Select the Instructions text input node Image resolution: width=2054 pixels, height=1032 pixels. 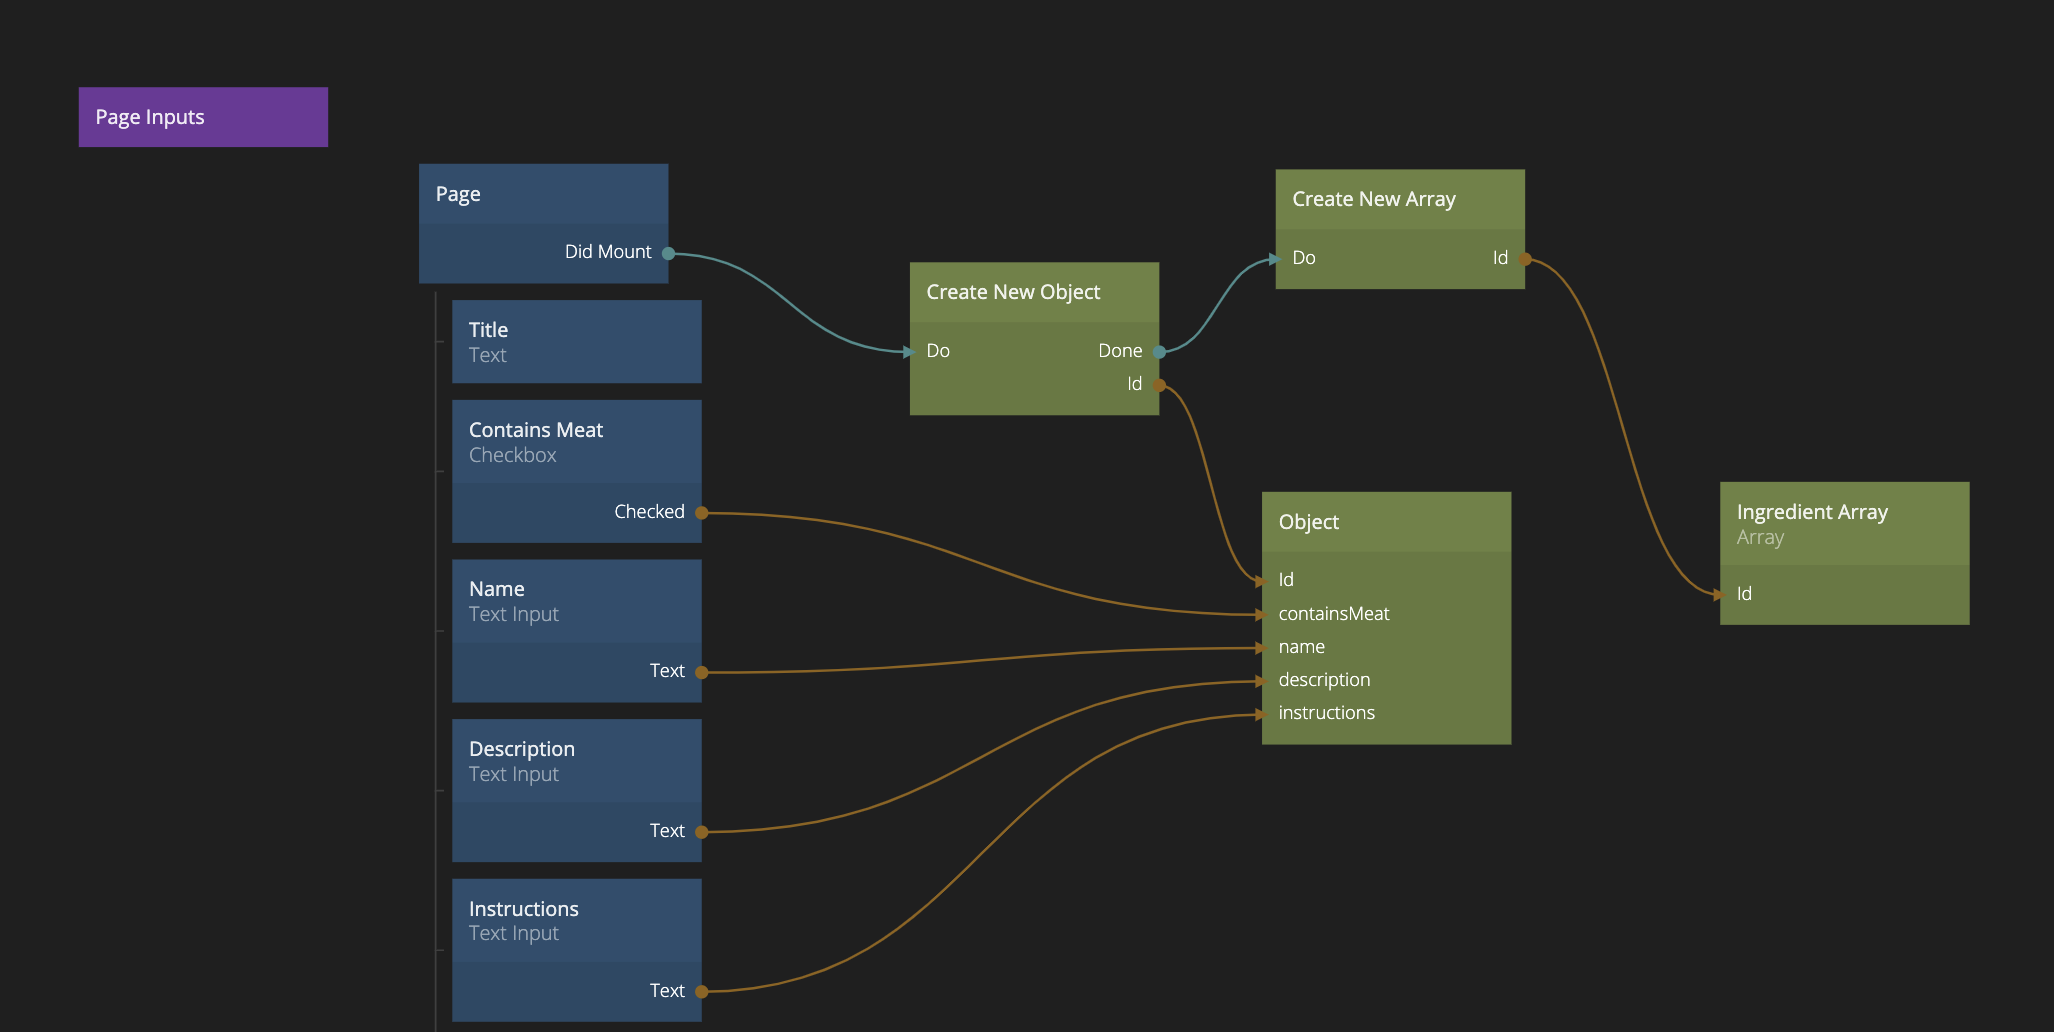pos(576,920)
